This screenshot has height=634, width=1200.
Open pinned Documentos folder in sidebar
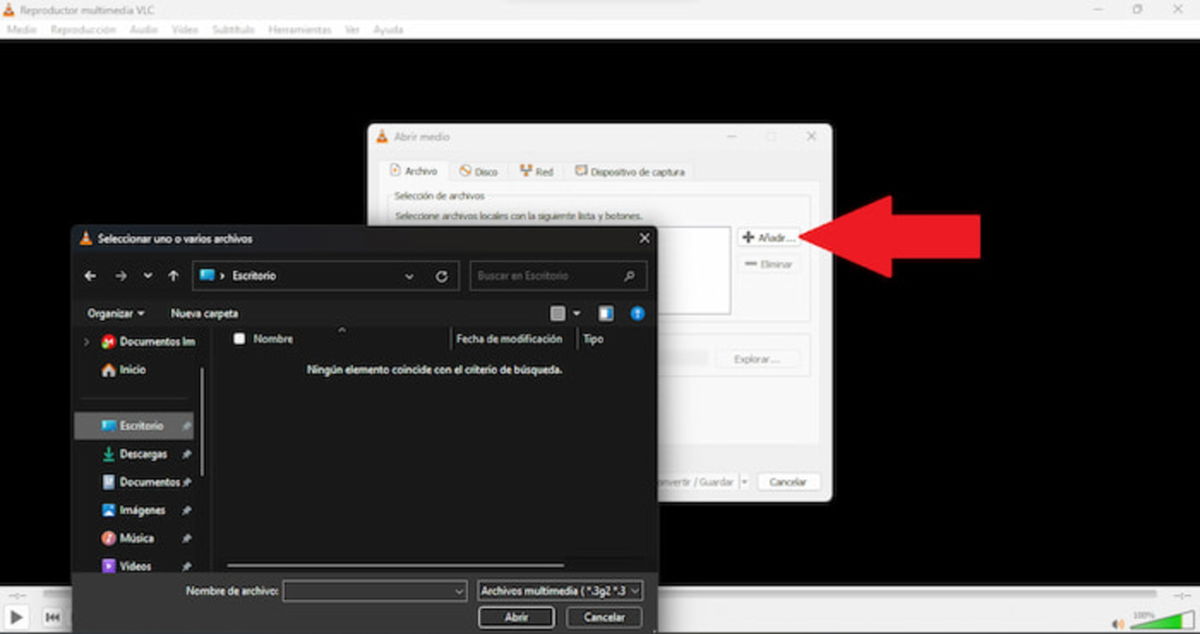tap(141, 482)
